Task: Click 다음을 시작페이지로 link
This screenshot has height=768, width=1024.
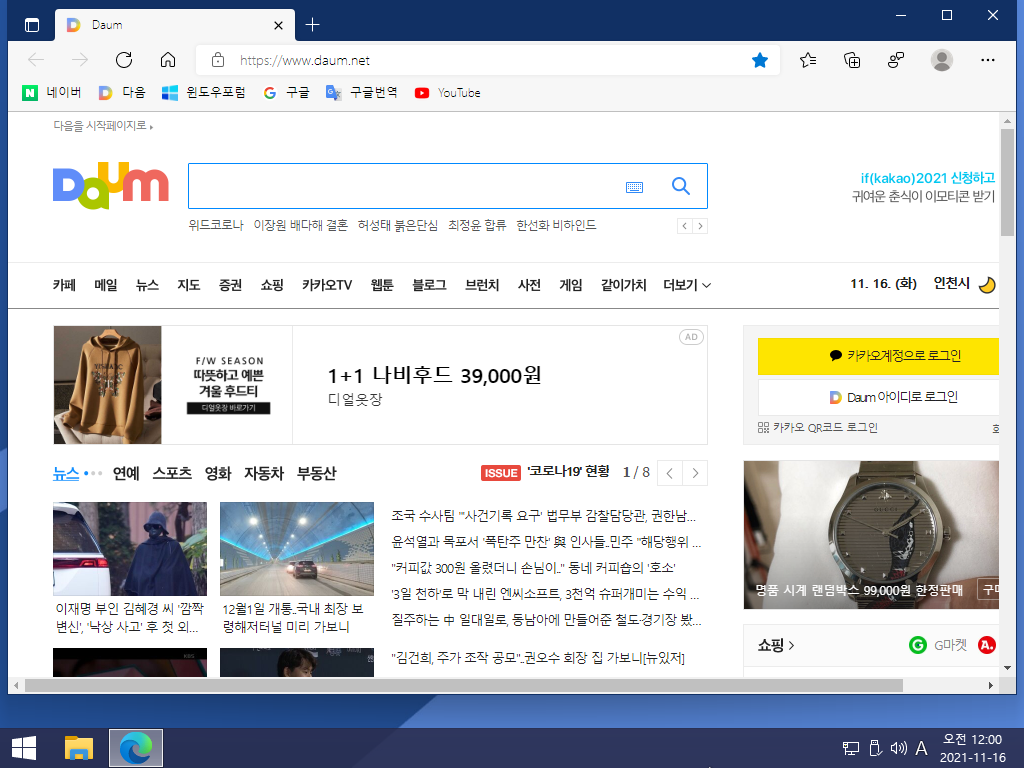Action: click(x=103, y=125)
